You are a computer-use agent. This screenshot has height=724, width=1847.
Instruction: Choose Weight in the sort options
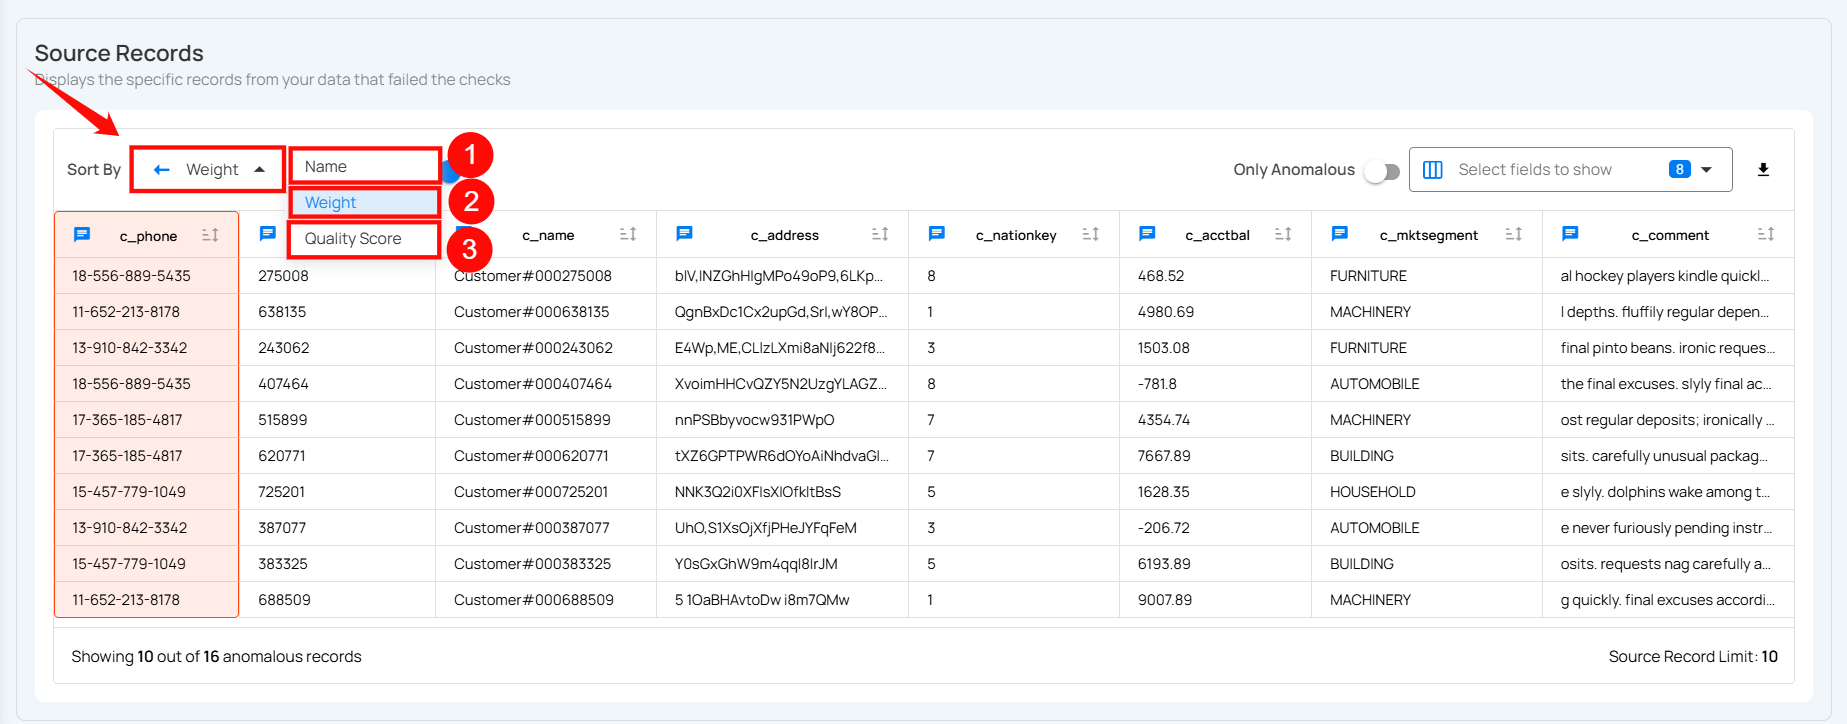(x=365, y=202)
